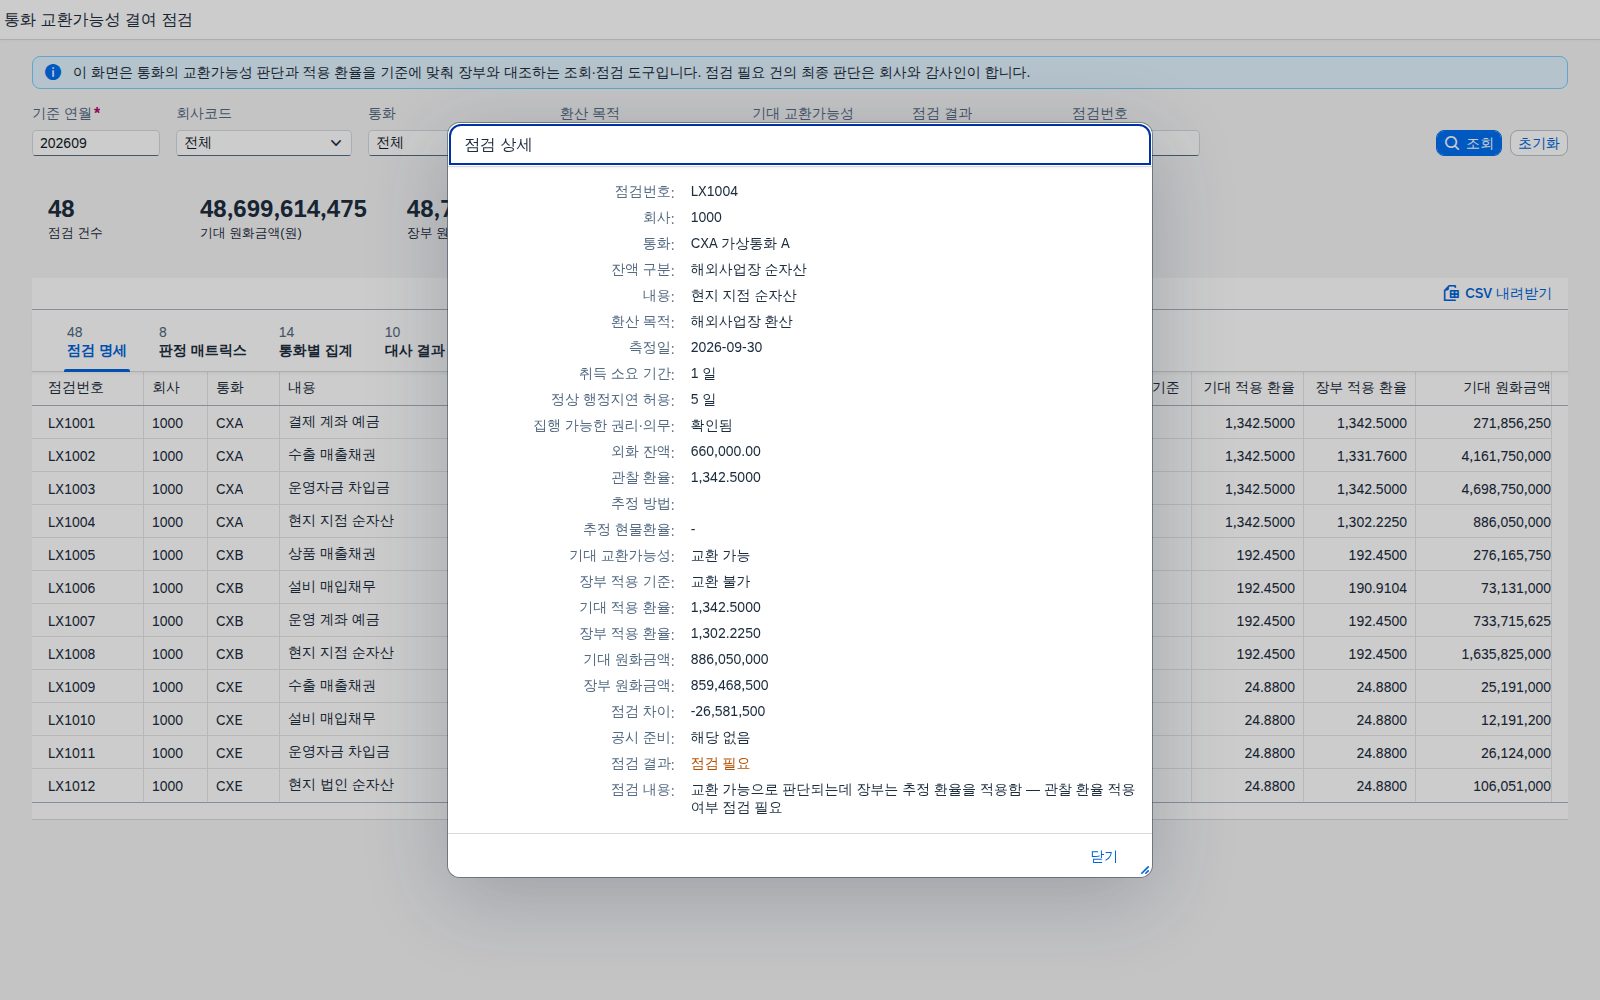Switch to the 대사 결과 tab
Viewport: 1600px width, 1000px height.
414,342
